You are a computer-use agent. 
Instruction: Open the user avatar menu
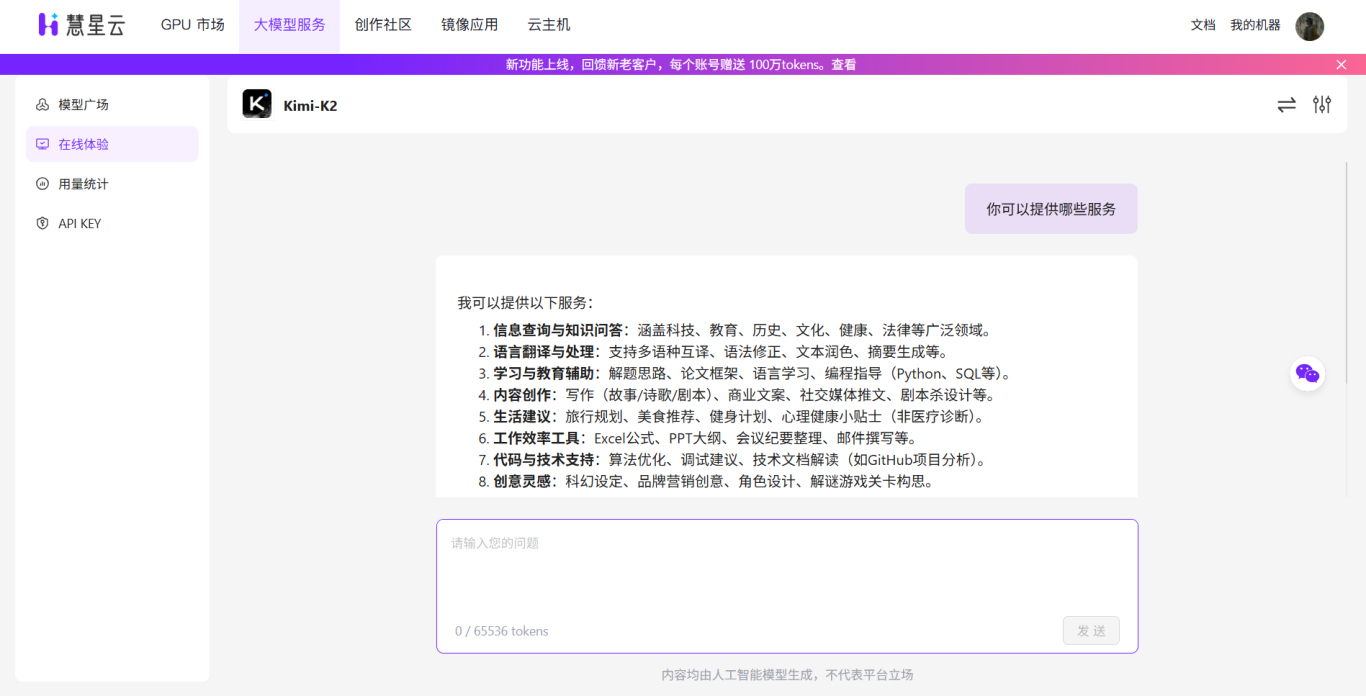coord(1310,26)
